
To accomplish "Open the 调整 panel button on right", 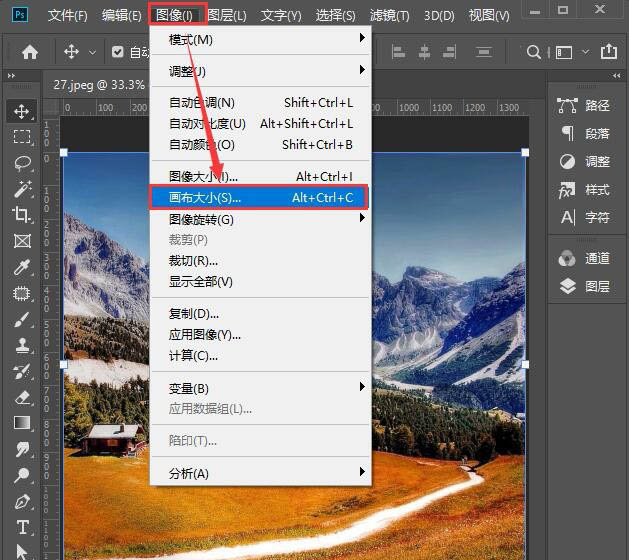I will [584, 161].
